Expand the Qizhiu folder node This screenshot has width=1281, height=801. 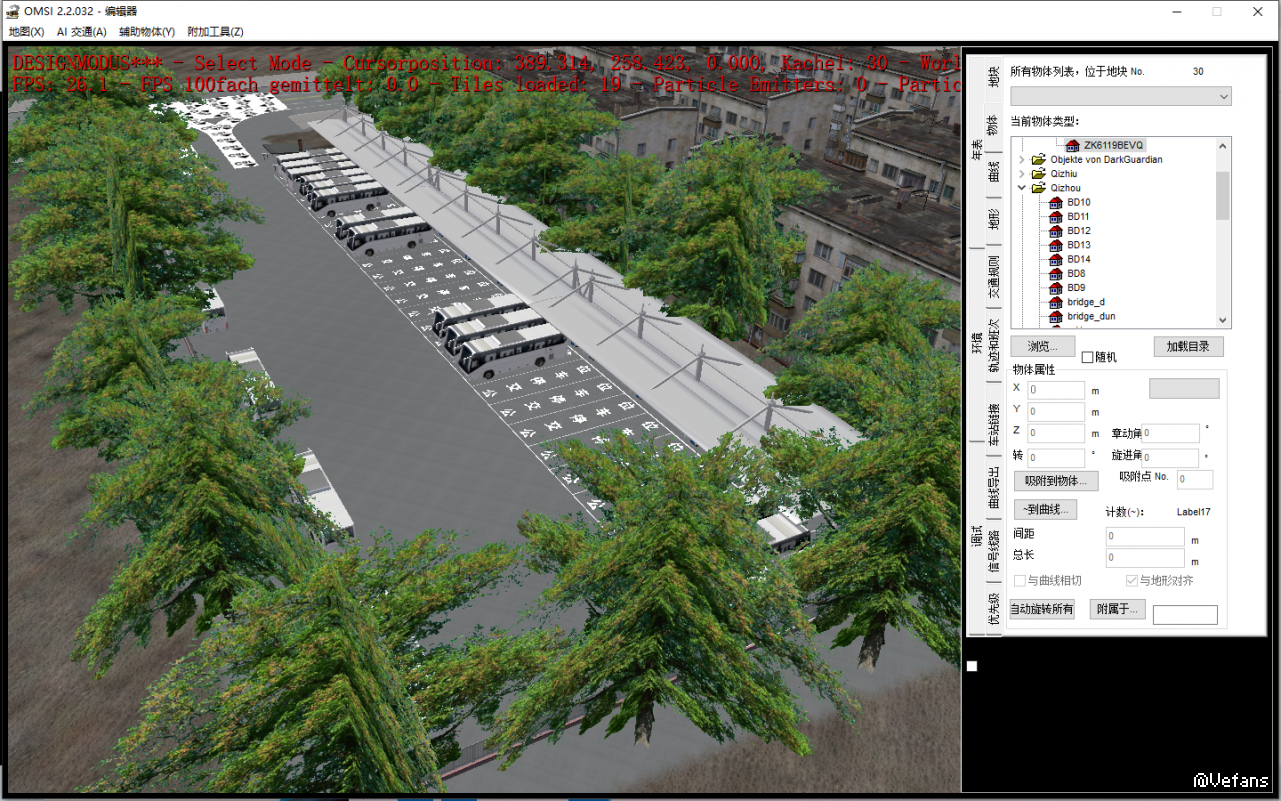point(1022,174)
